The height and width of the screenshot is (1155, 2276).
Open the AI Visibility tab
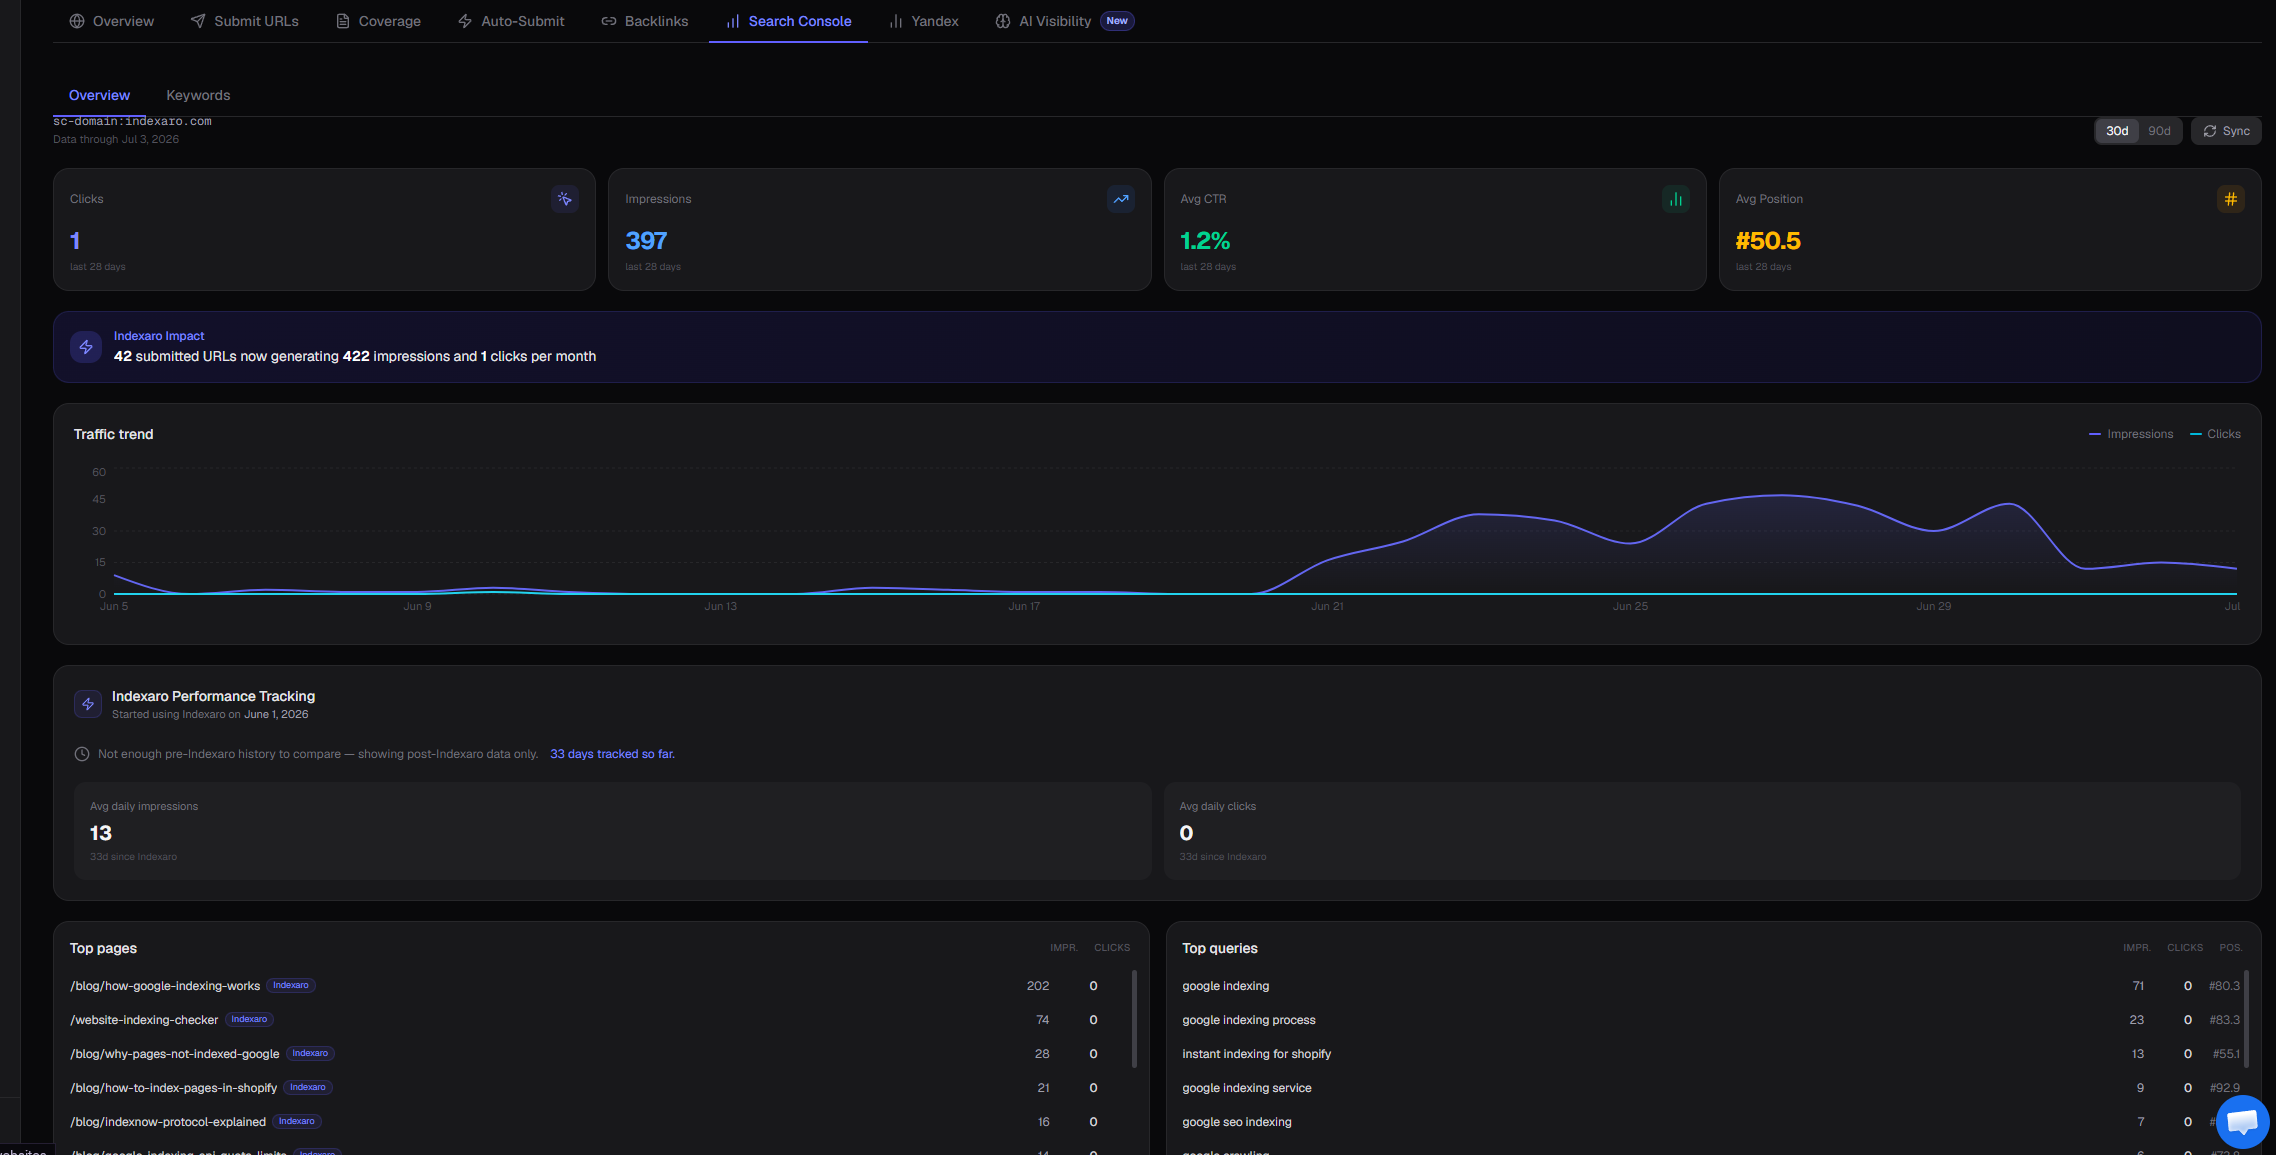pos(1065,21)
